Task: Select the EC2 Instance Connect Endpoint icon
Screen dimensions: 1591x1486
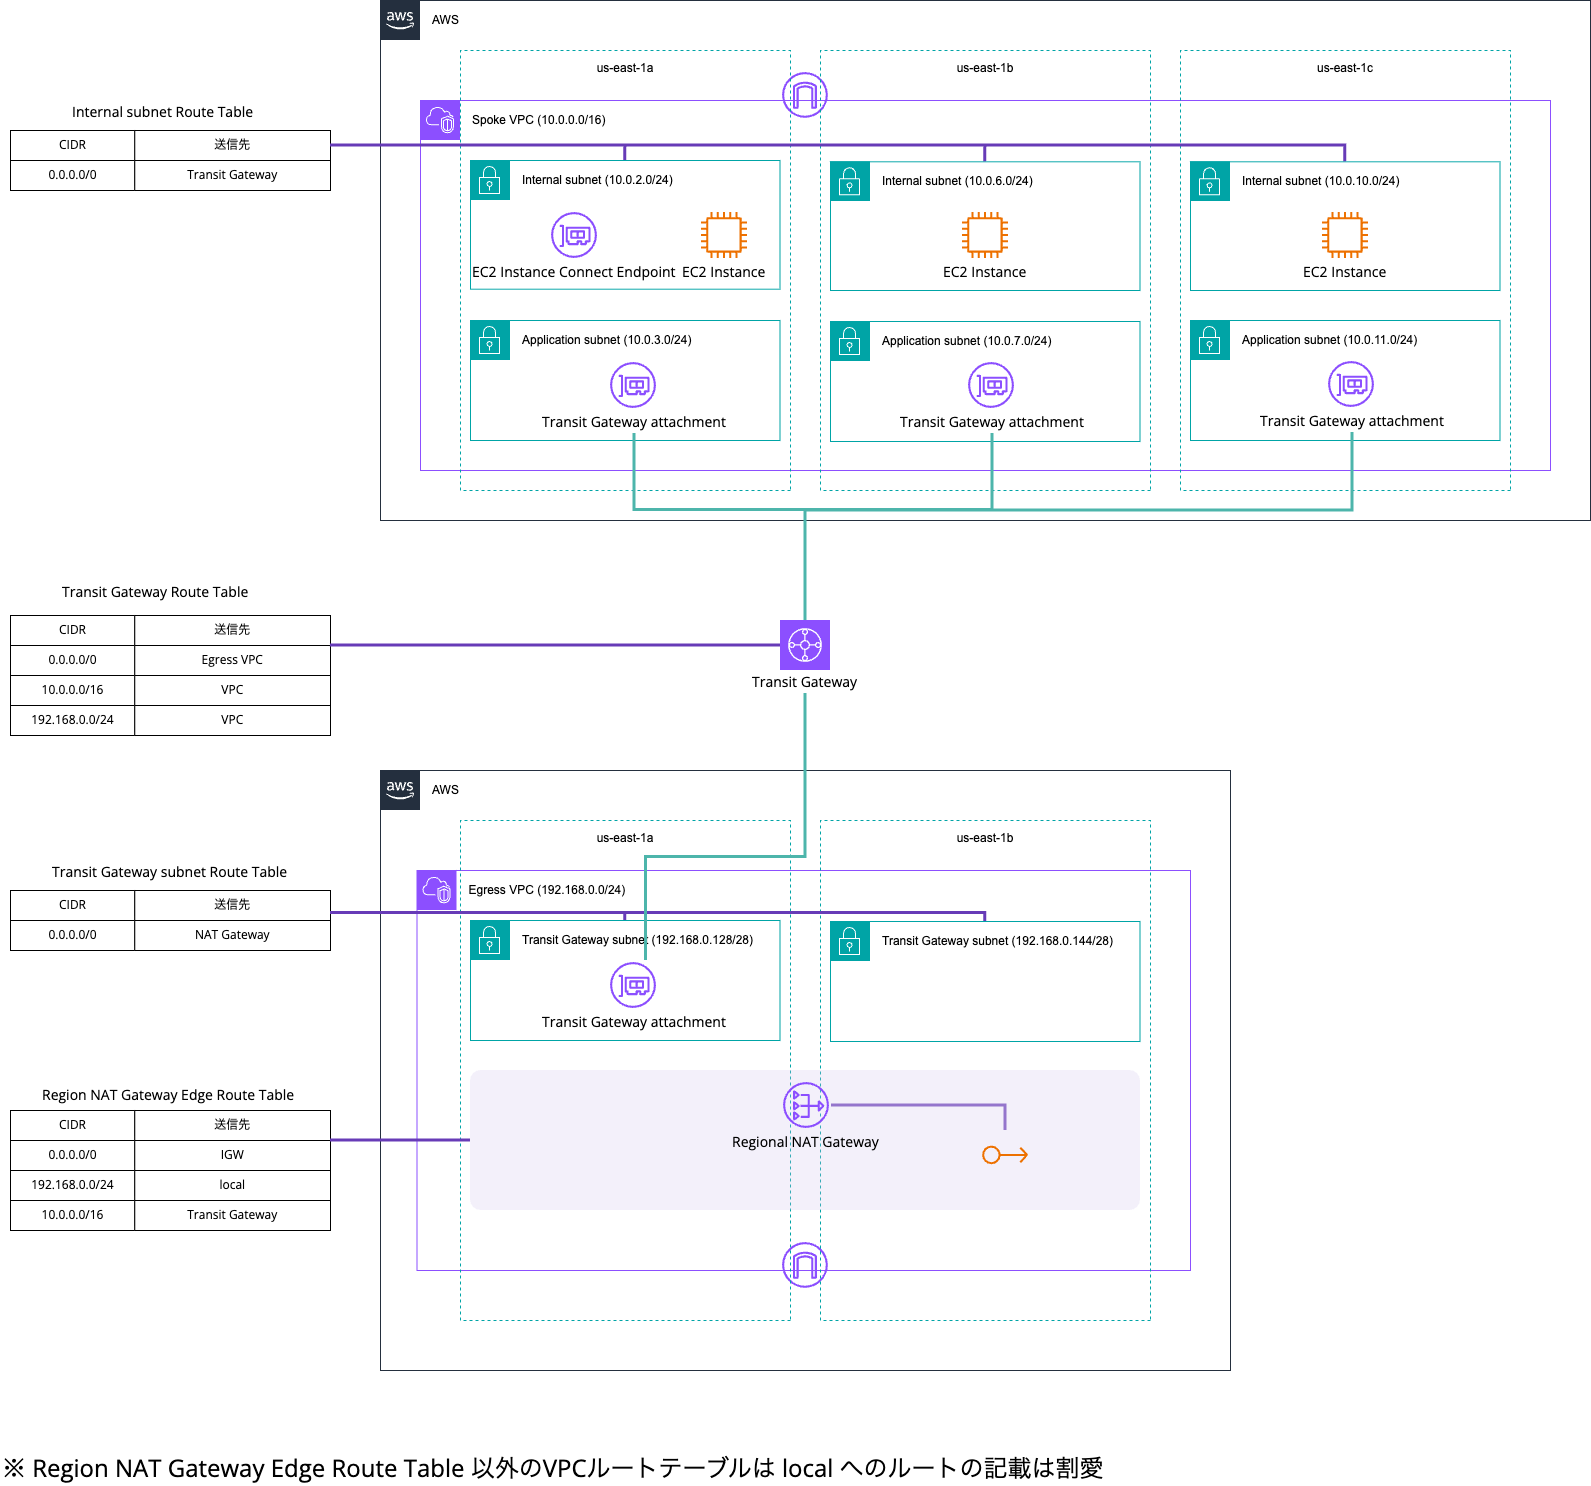Action: tap(574, 235)
